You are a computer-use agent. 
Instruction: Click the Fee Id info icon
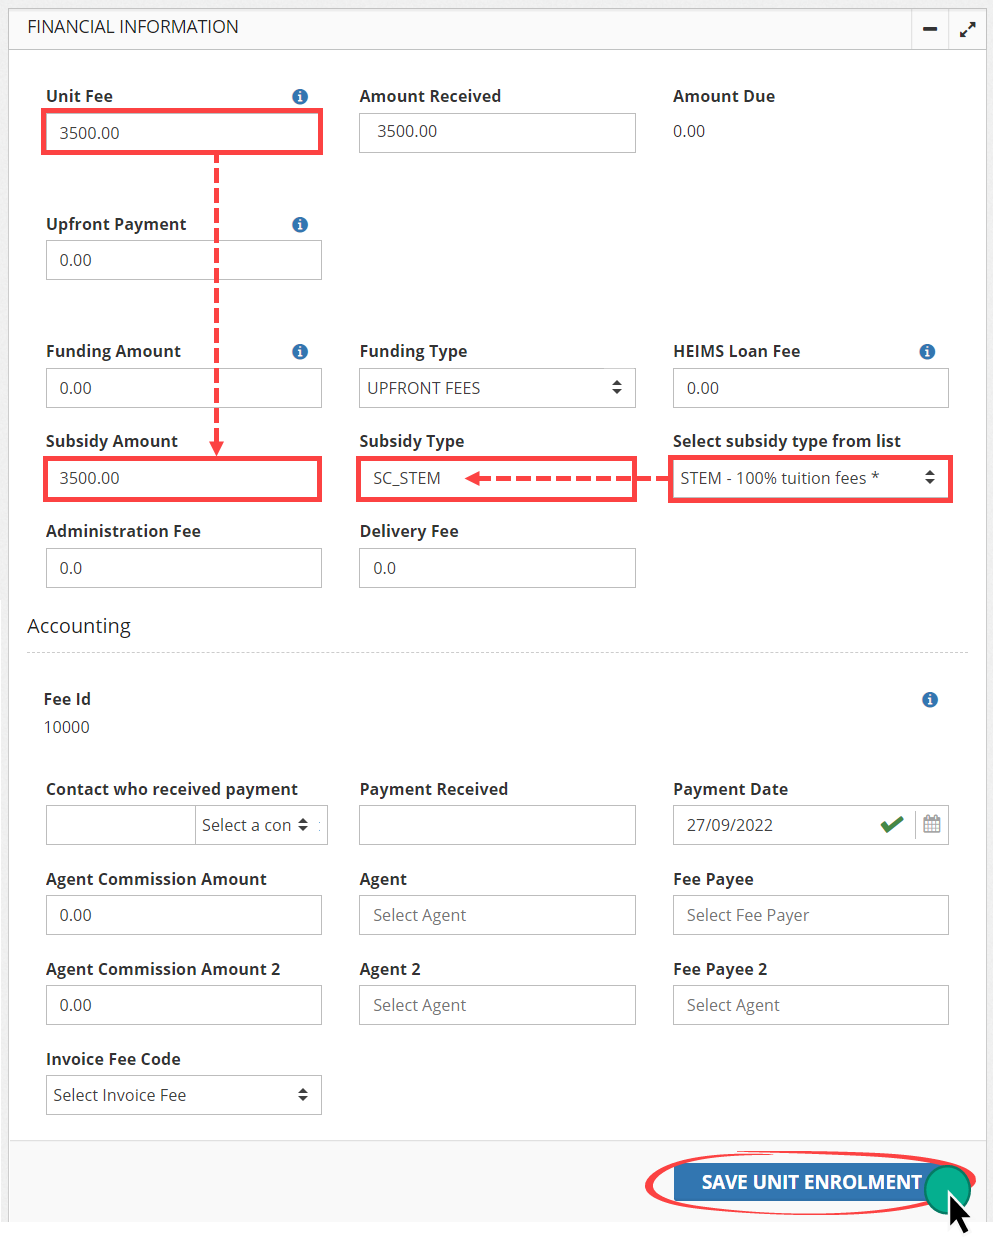click(x=930, y=700)
